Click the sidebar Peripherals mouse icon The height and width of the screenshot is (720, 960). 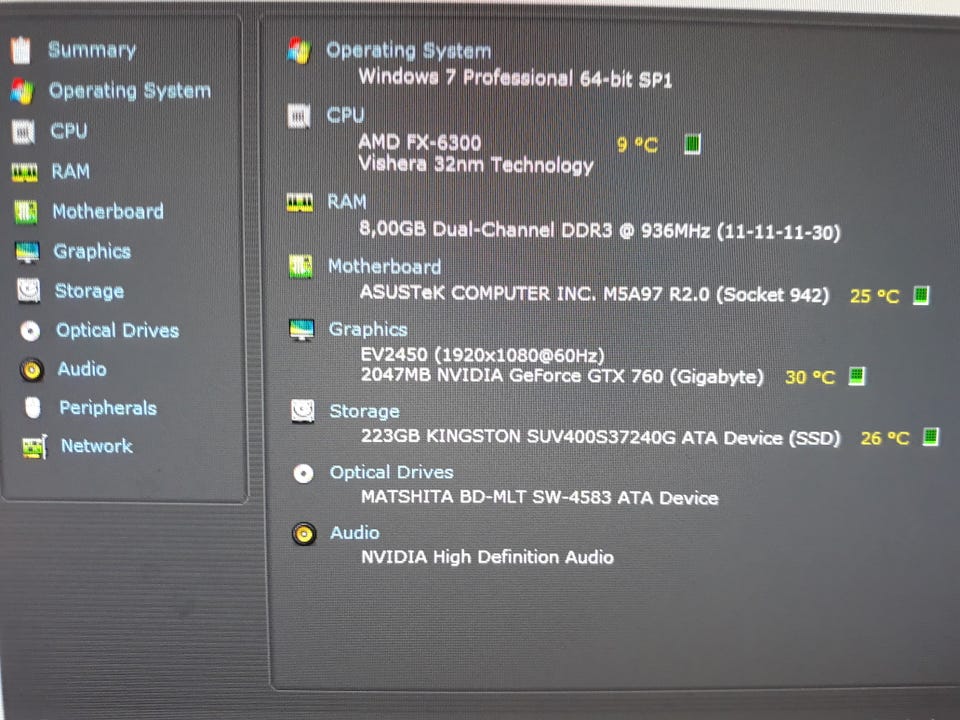pyautogui.click(x=33, y=408)
